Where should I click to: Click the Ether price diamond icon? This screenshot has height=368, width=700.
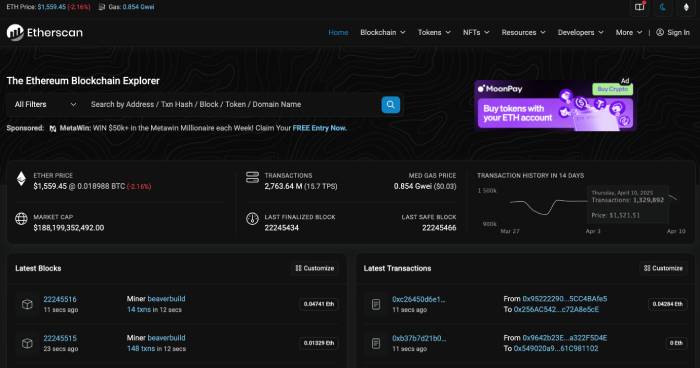point(21,179)
